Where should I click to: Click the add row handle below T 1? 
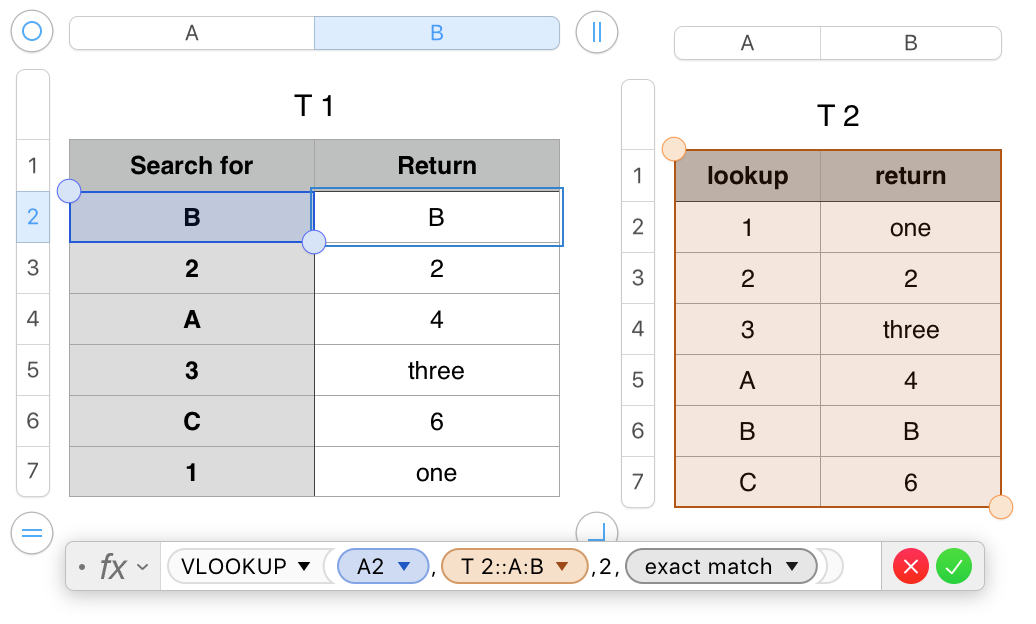[32, 533]
